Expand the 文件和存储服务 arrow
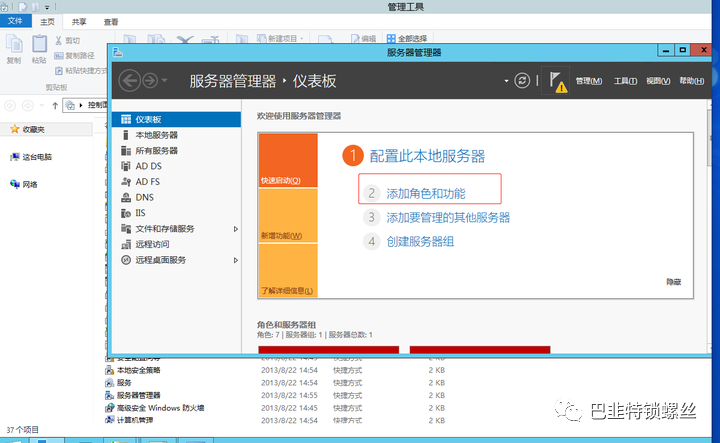 click(236, 229)
